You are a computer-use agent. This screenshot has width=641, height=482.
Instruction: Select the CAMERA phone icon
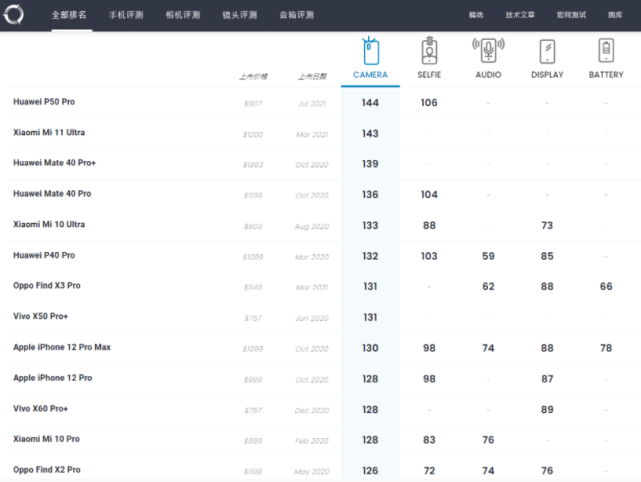pyautogui.click(x=370, y=51)
